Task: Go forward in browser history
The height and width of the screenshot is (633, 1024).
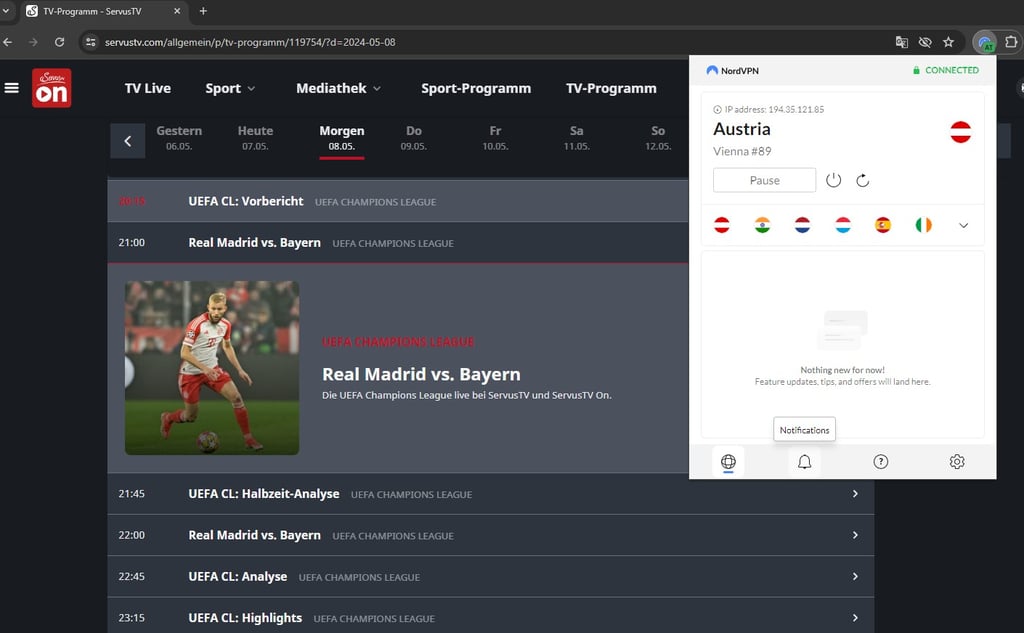Action: point(33,42)
